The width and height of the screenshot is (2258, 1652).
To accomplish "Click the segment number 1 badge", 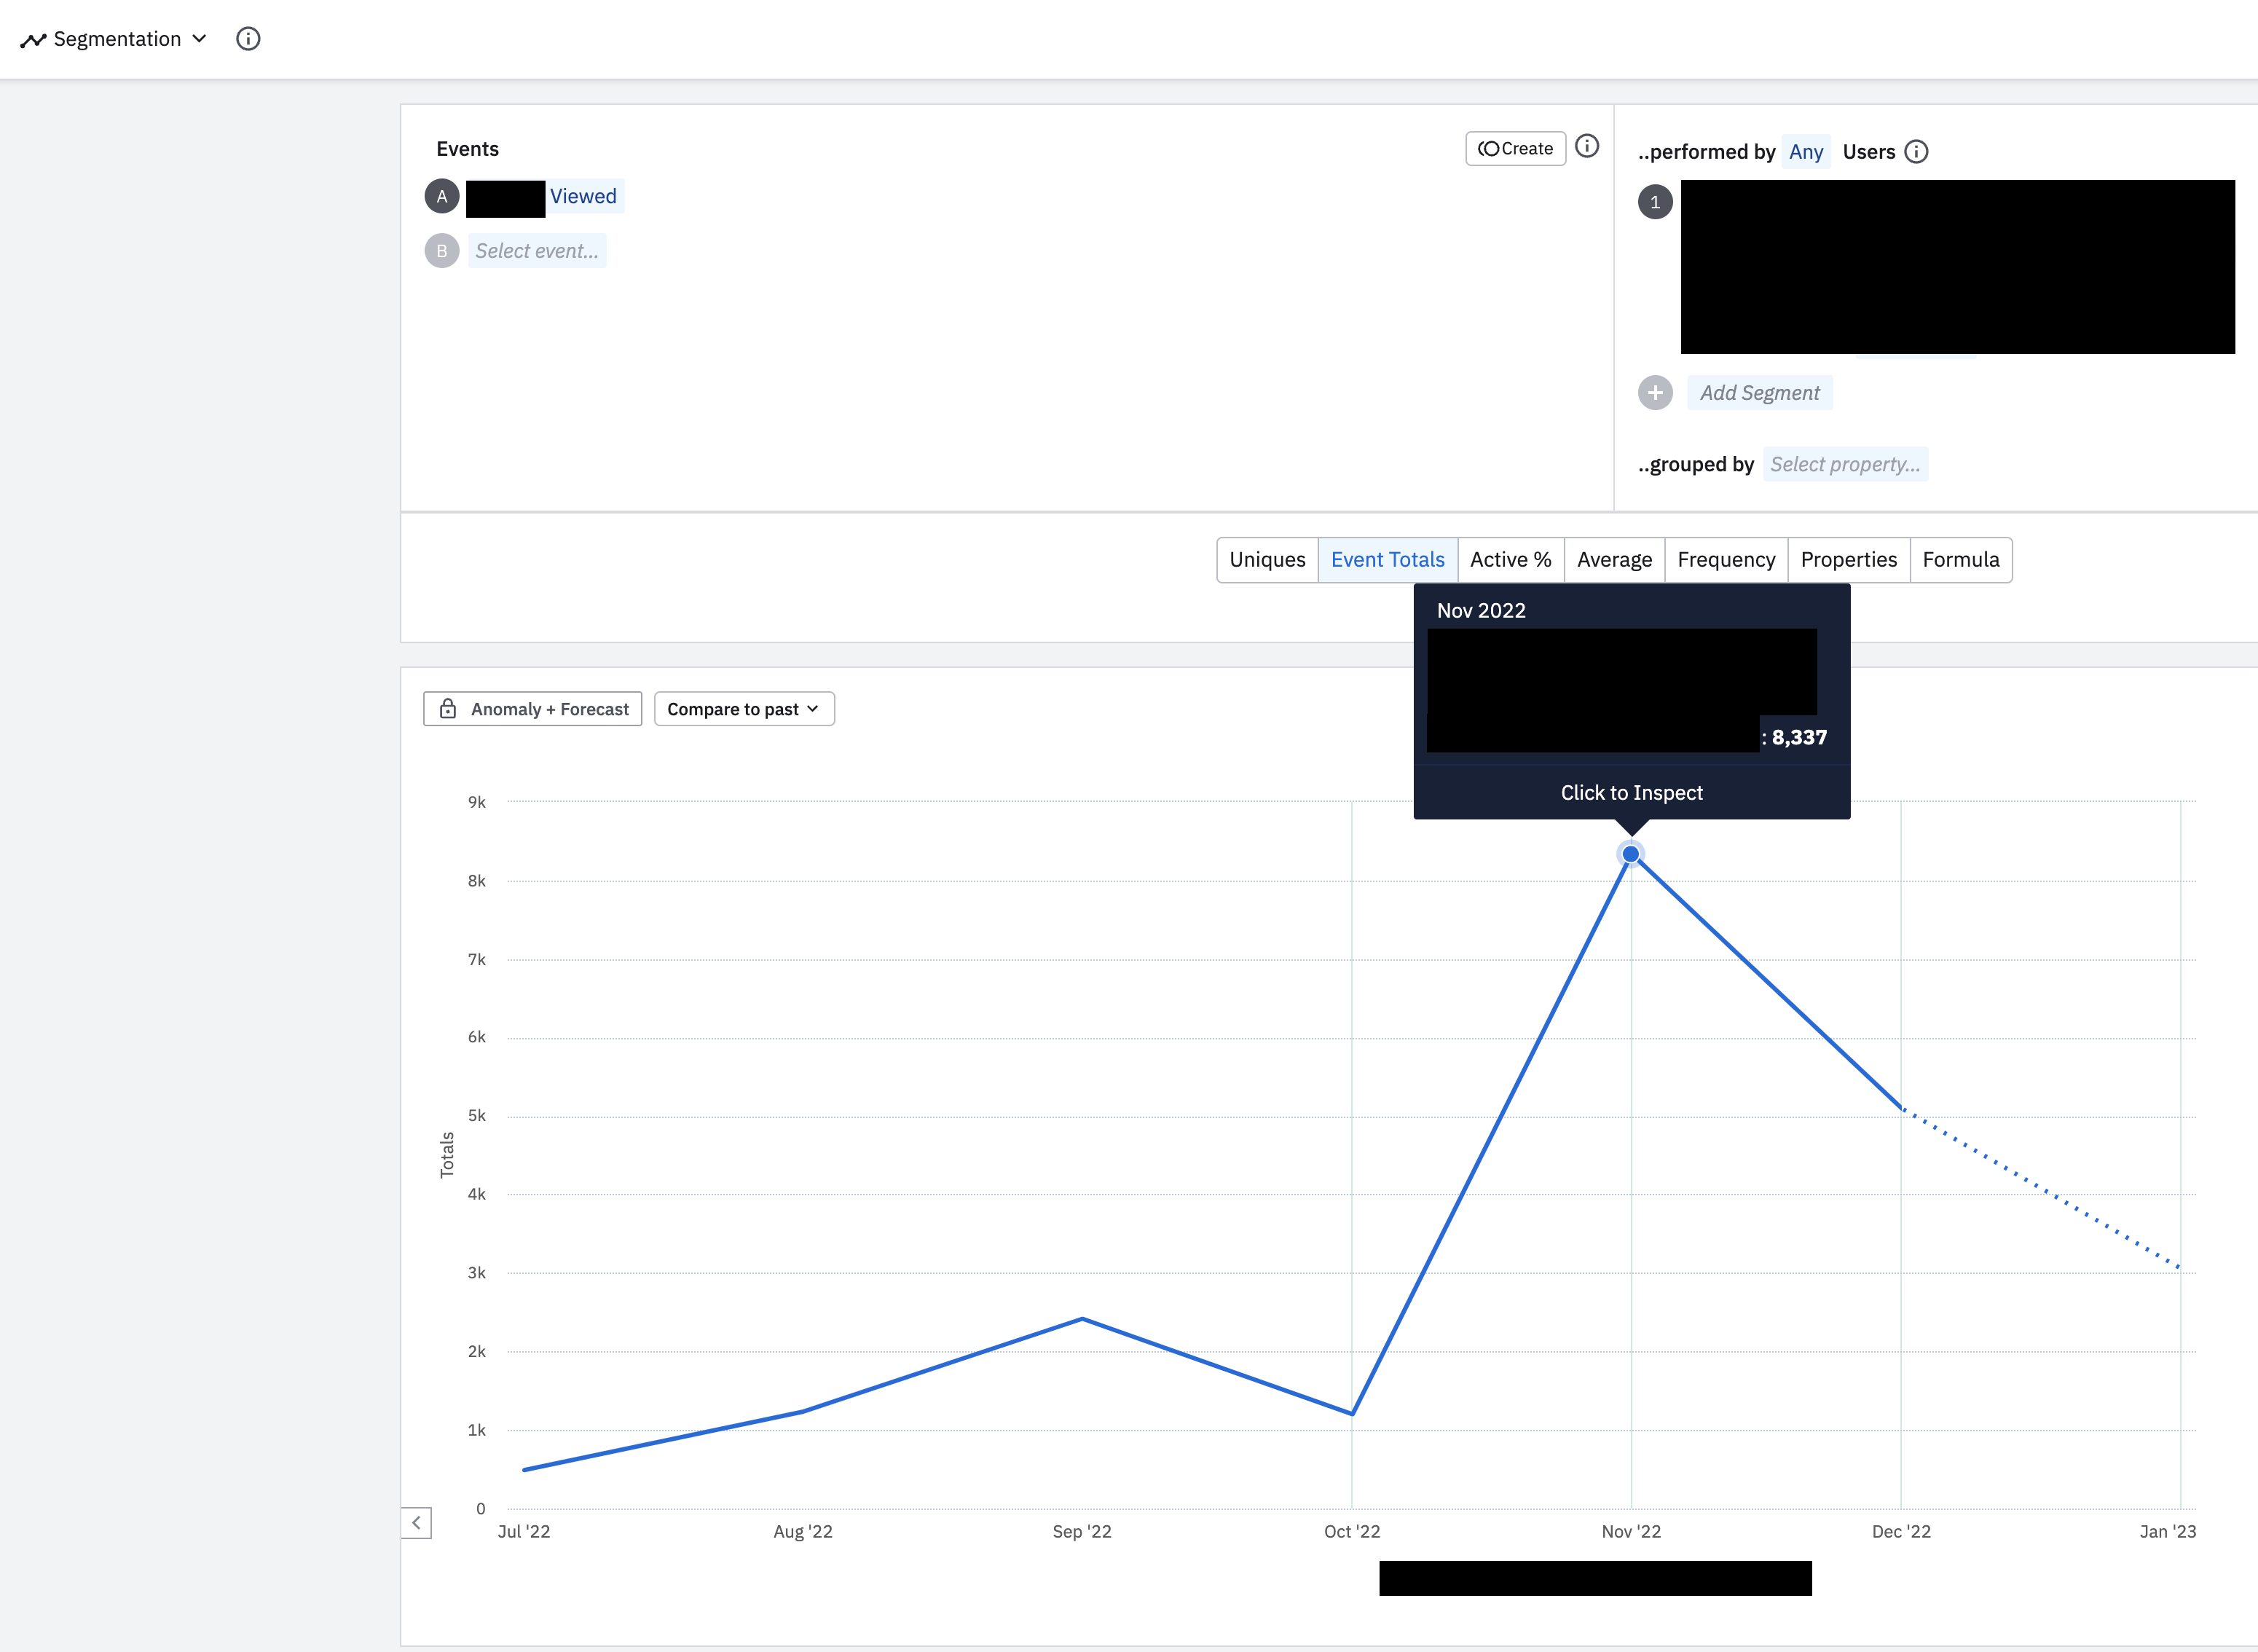I will point(1655,202).
